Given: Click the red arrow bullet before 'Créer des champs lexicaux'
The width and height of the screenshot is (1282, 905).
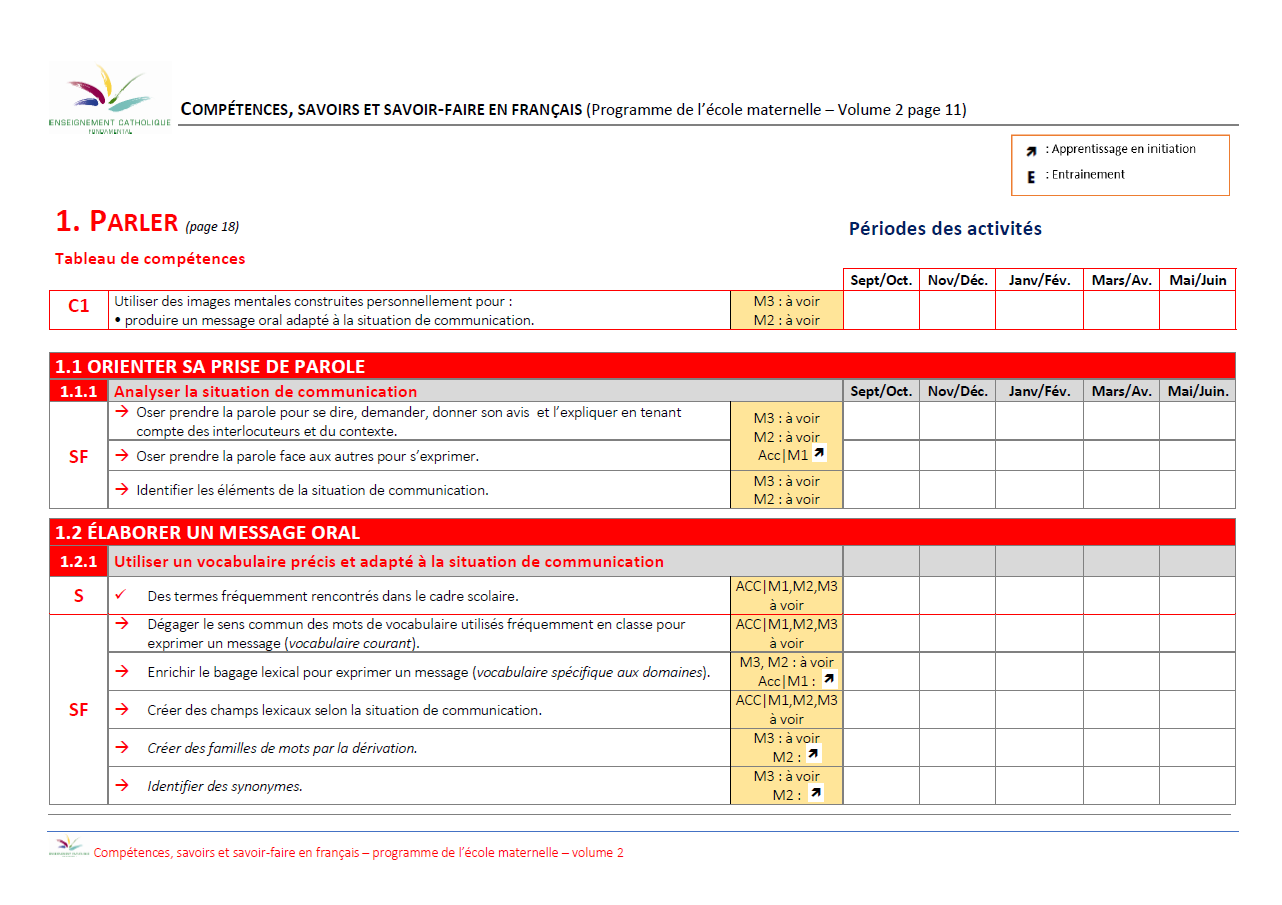Looking at the screenshot, I should [x=122, y=709].
